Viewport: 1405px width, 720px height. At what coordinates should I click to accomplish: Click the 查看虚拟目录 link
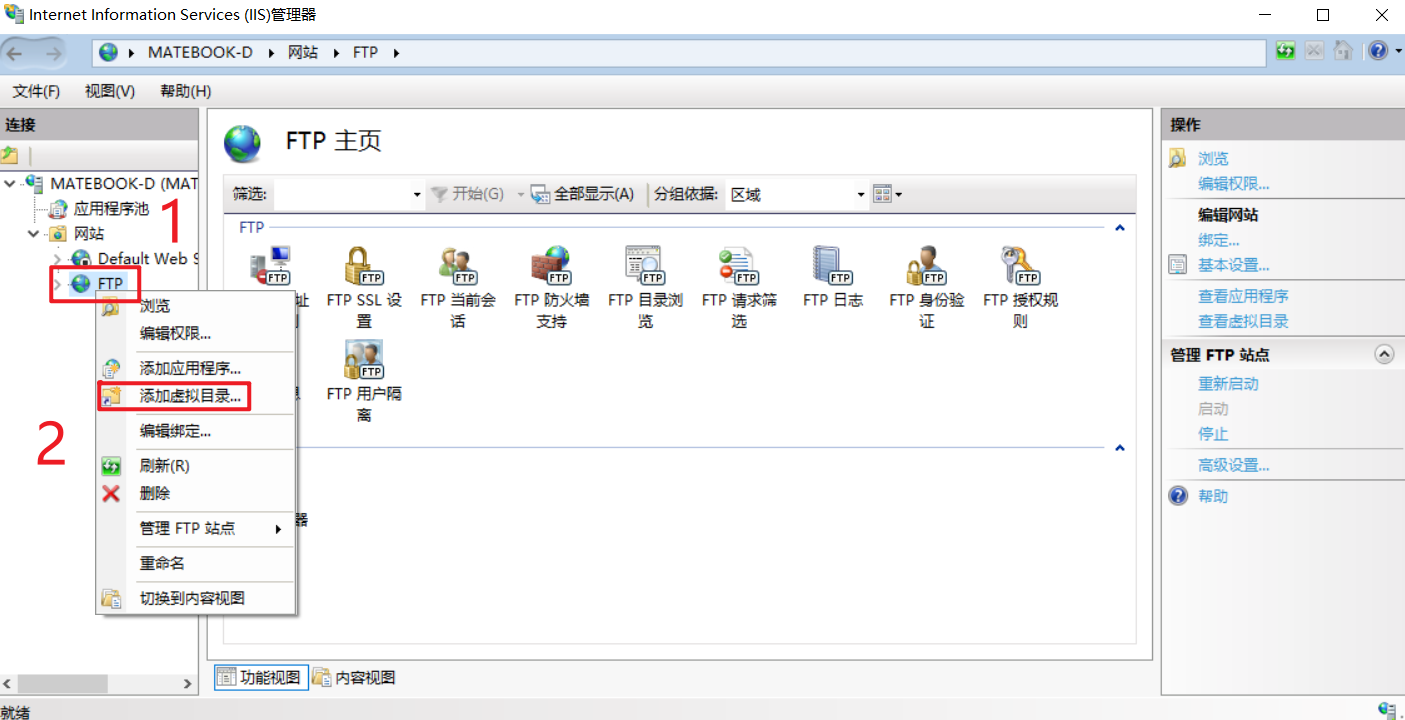(1243, 321)
